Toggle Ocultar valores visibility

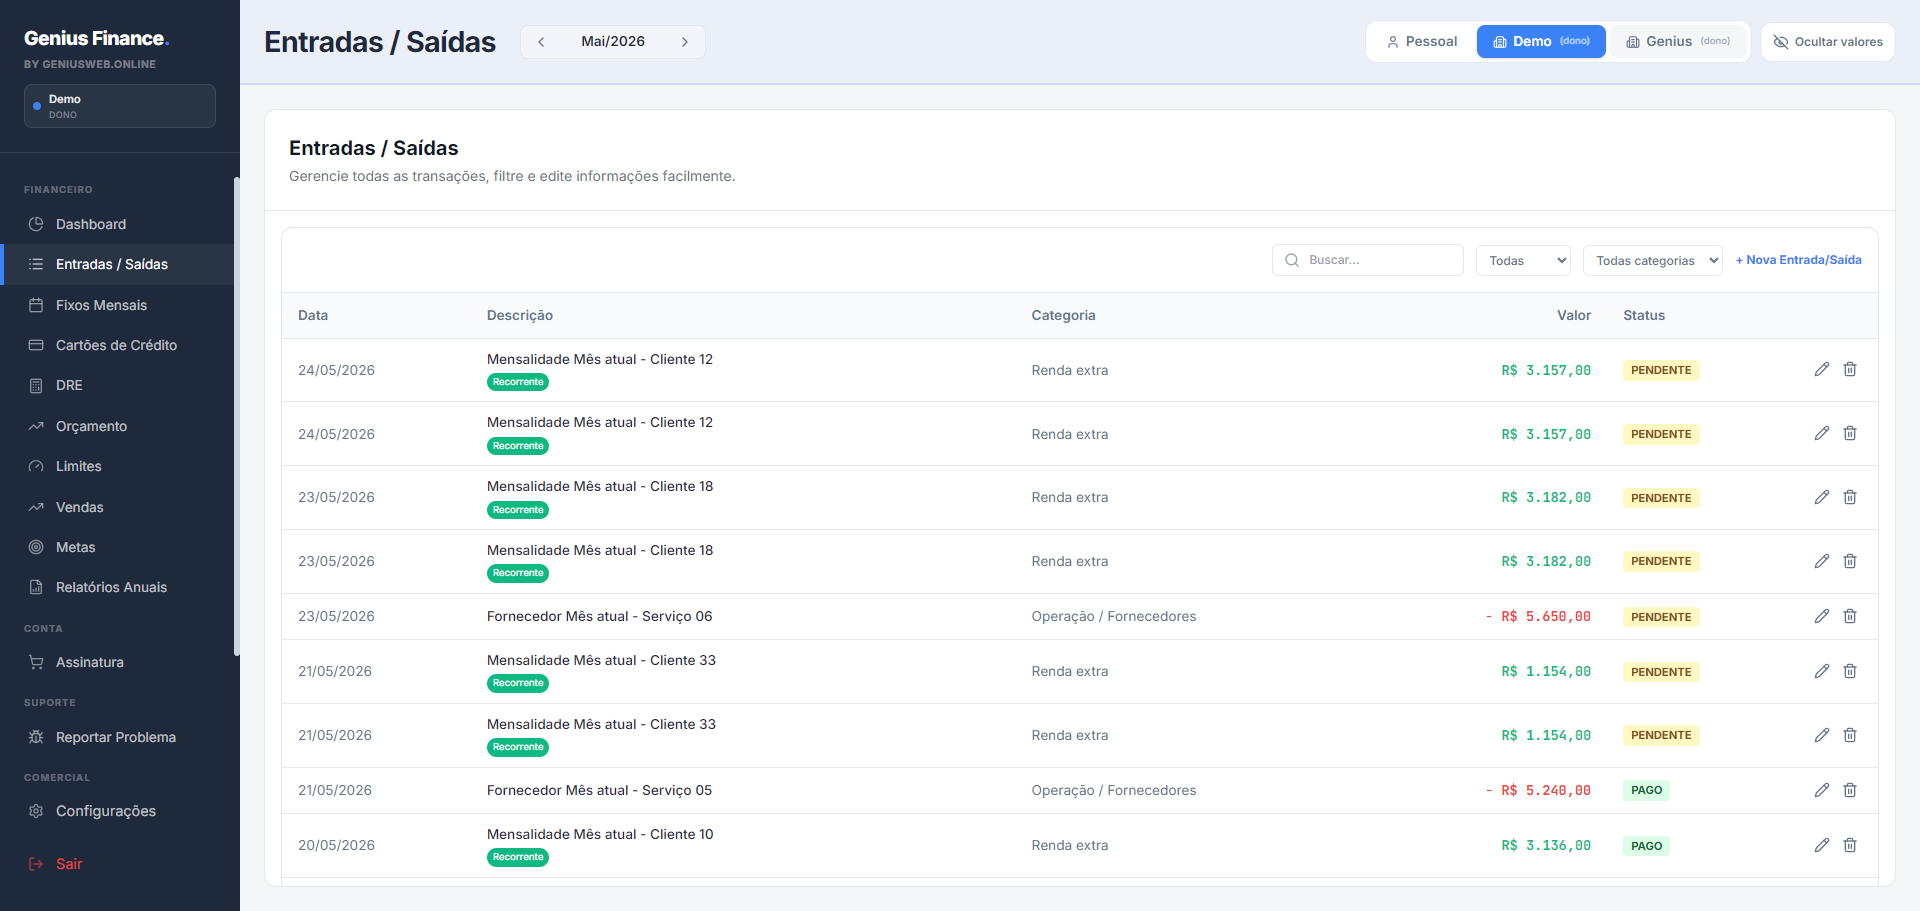click(1827, 42)
